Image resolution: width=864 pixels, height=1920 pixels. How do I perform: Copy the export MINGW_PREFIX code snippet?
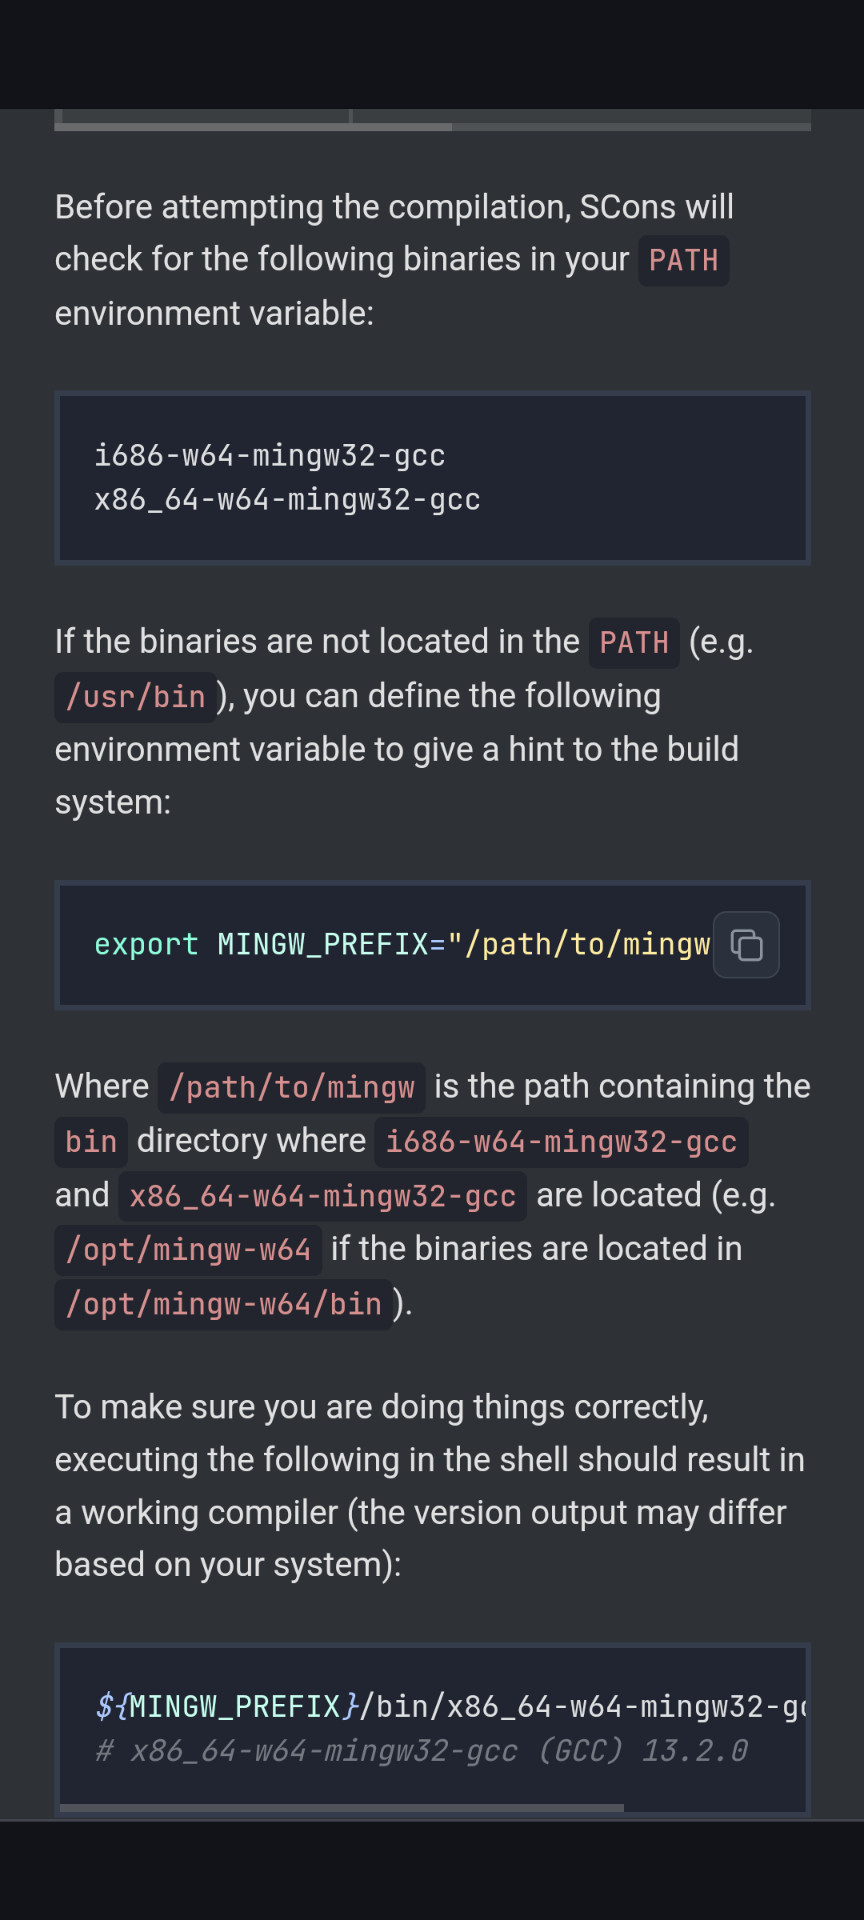(x=746, y=945)
